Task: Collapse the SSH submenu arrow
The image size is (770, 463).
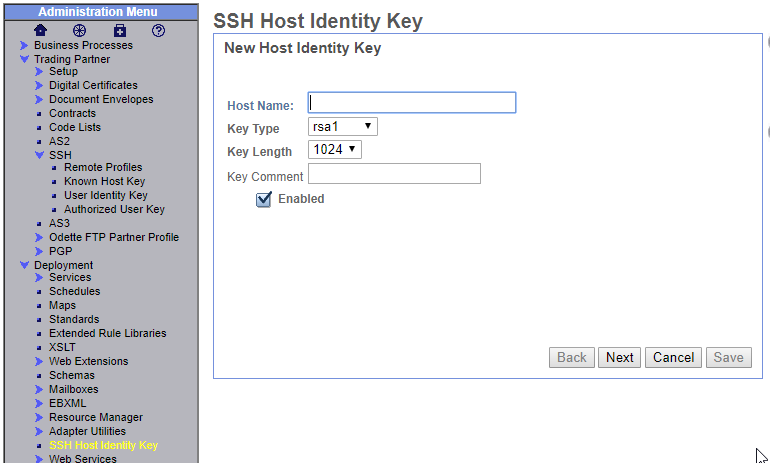Action: tap(39, 156)
